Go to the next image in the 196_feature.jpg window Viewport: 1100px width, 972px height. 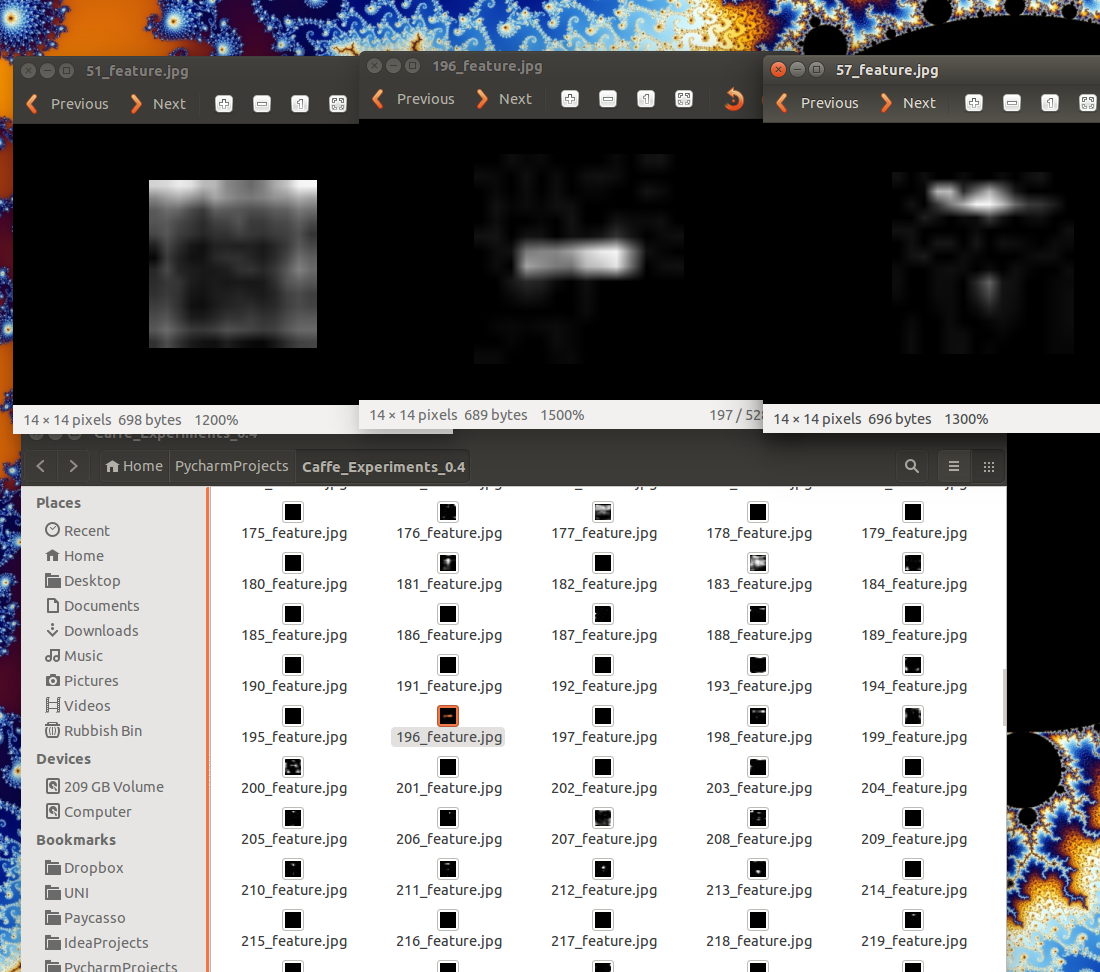tap(504, 99)
